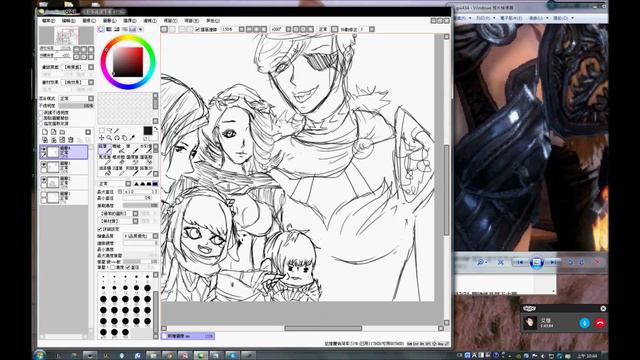Toggle pressure size checkbox (直徑)
640x360 pixels.
click(128, 267)
